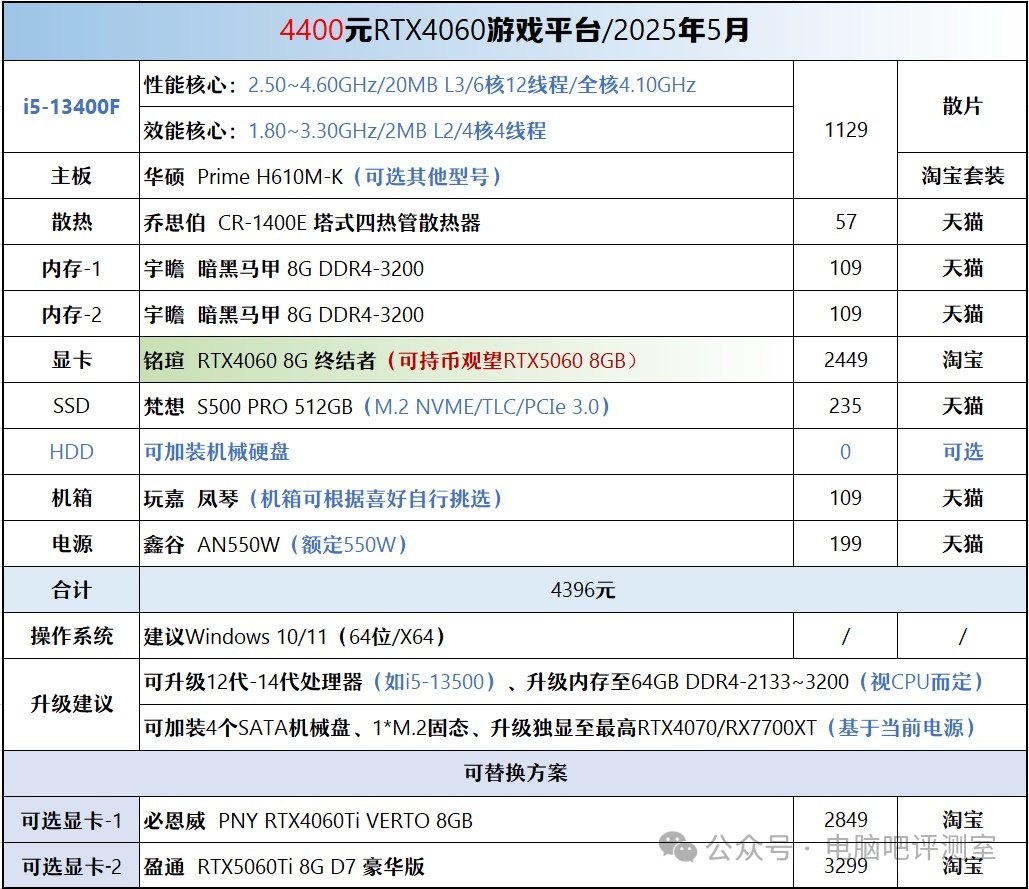Click the 华硕 Prime H610M-K motherboard entry

(322, 176)
